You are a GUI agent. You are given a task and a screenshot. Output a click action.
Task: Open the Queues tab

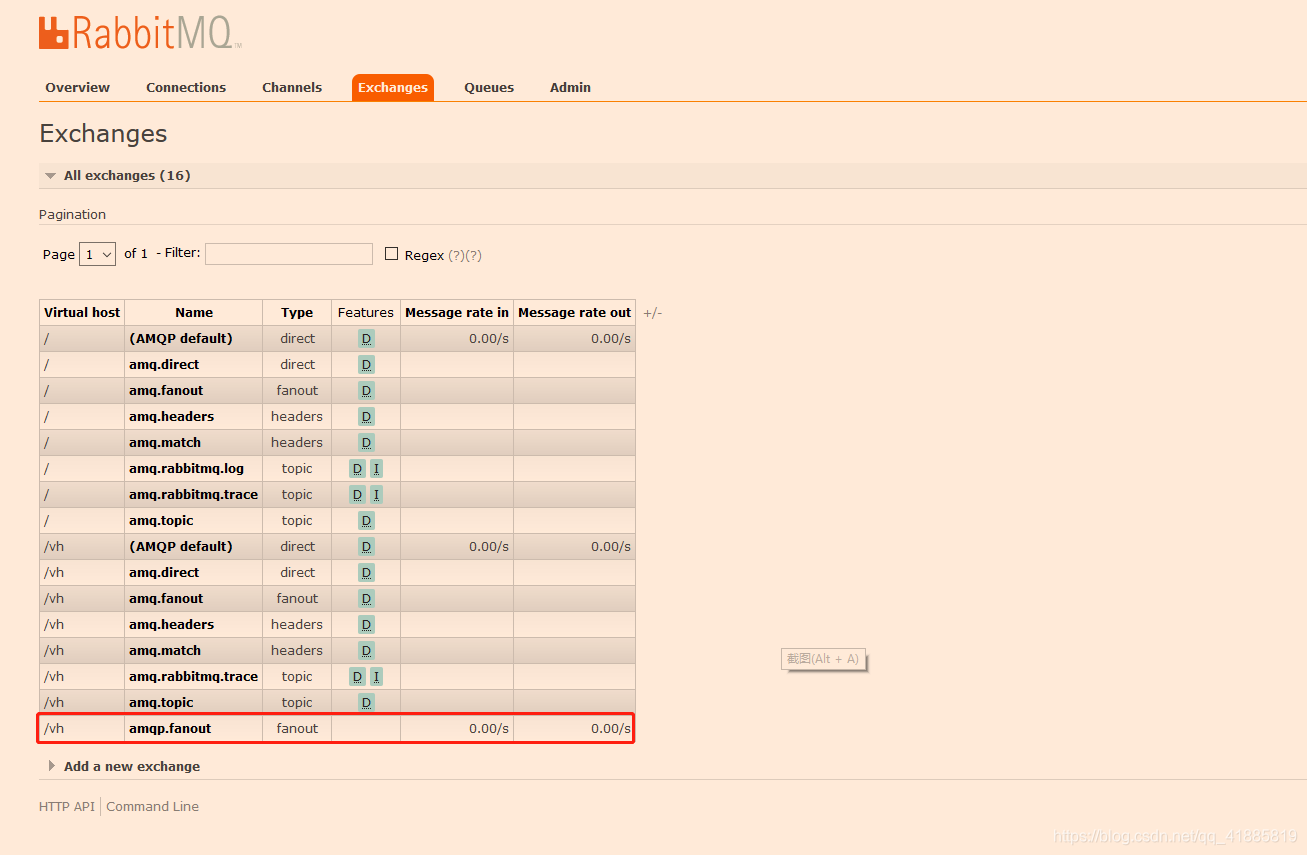tap(489, 88)
